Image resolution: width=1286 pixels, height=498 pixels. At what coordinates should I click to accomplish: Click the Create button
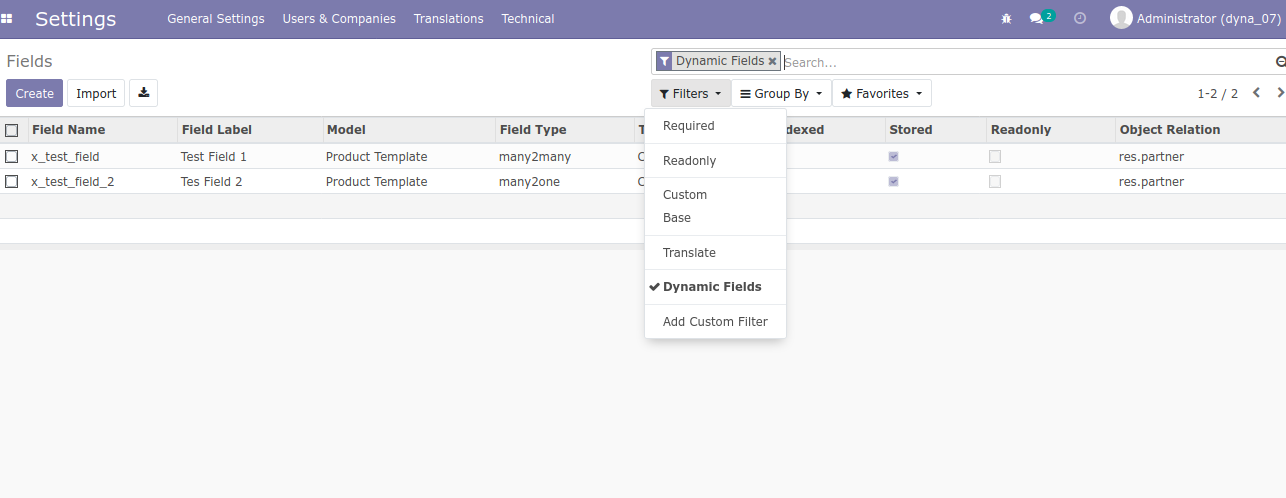click(34, 93)
